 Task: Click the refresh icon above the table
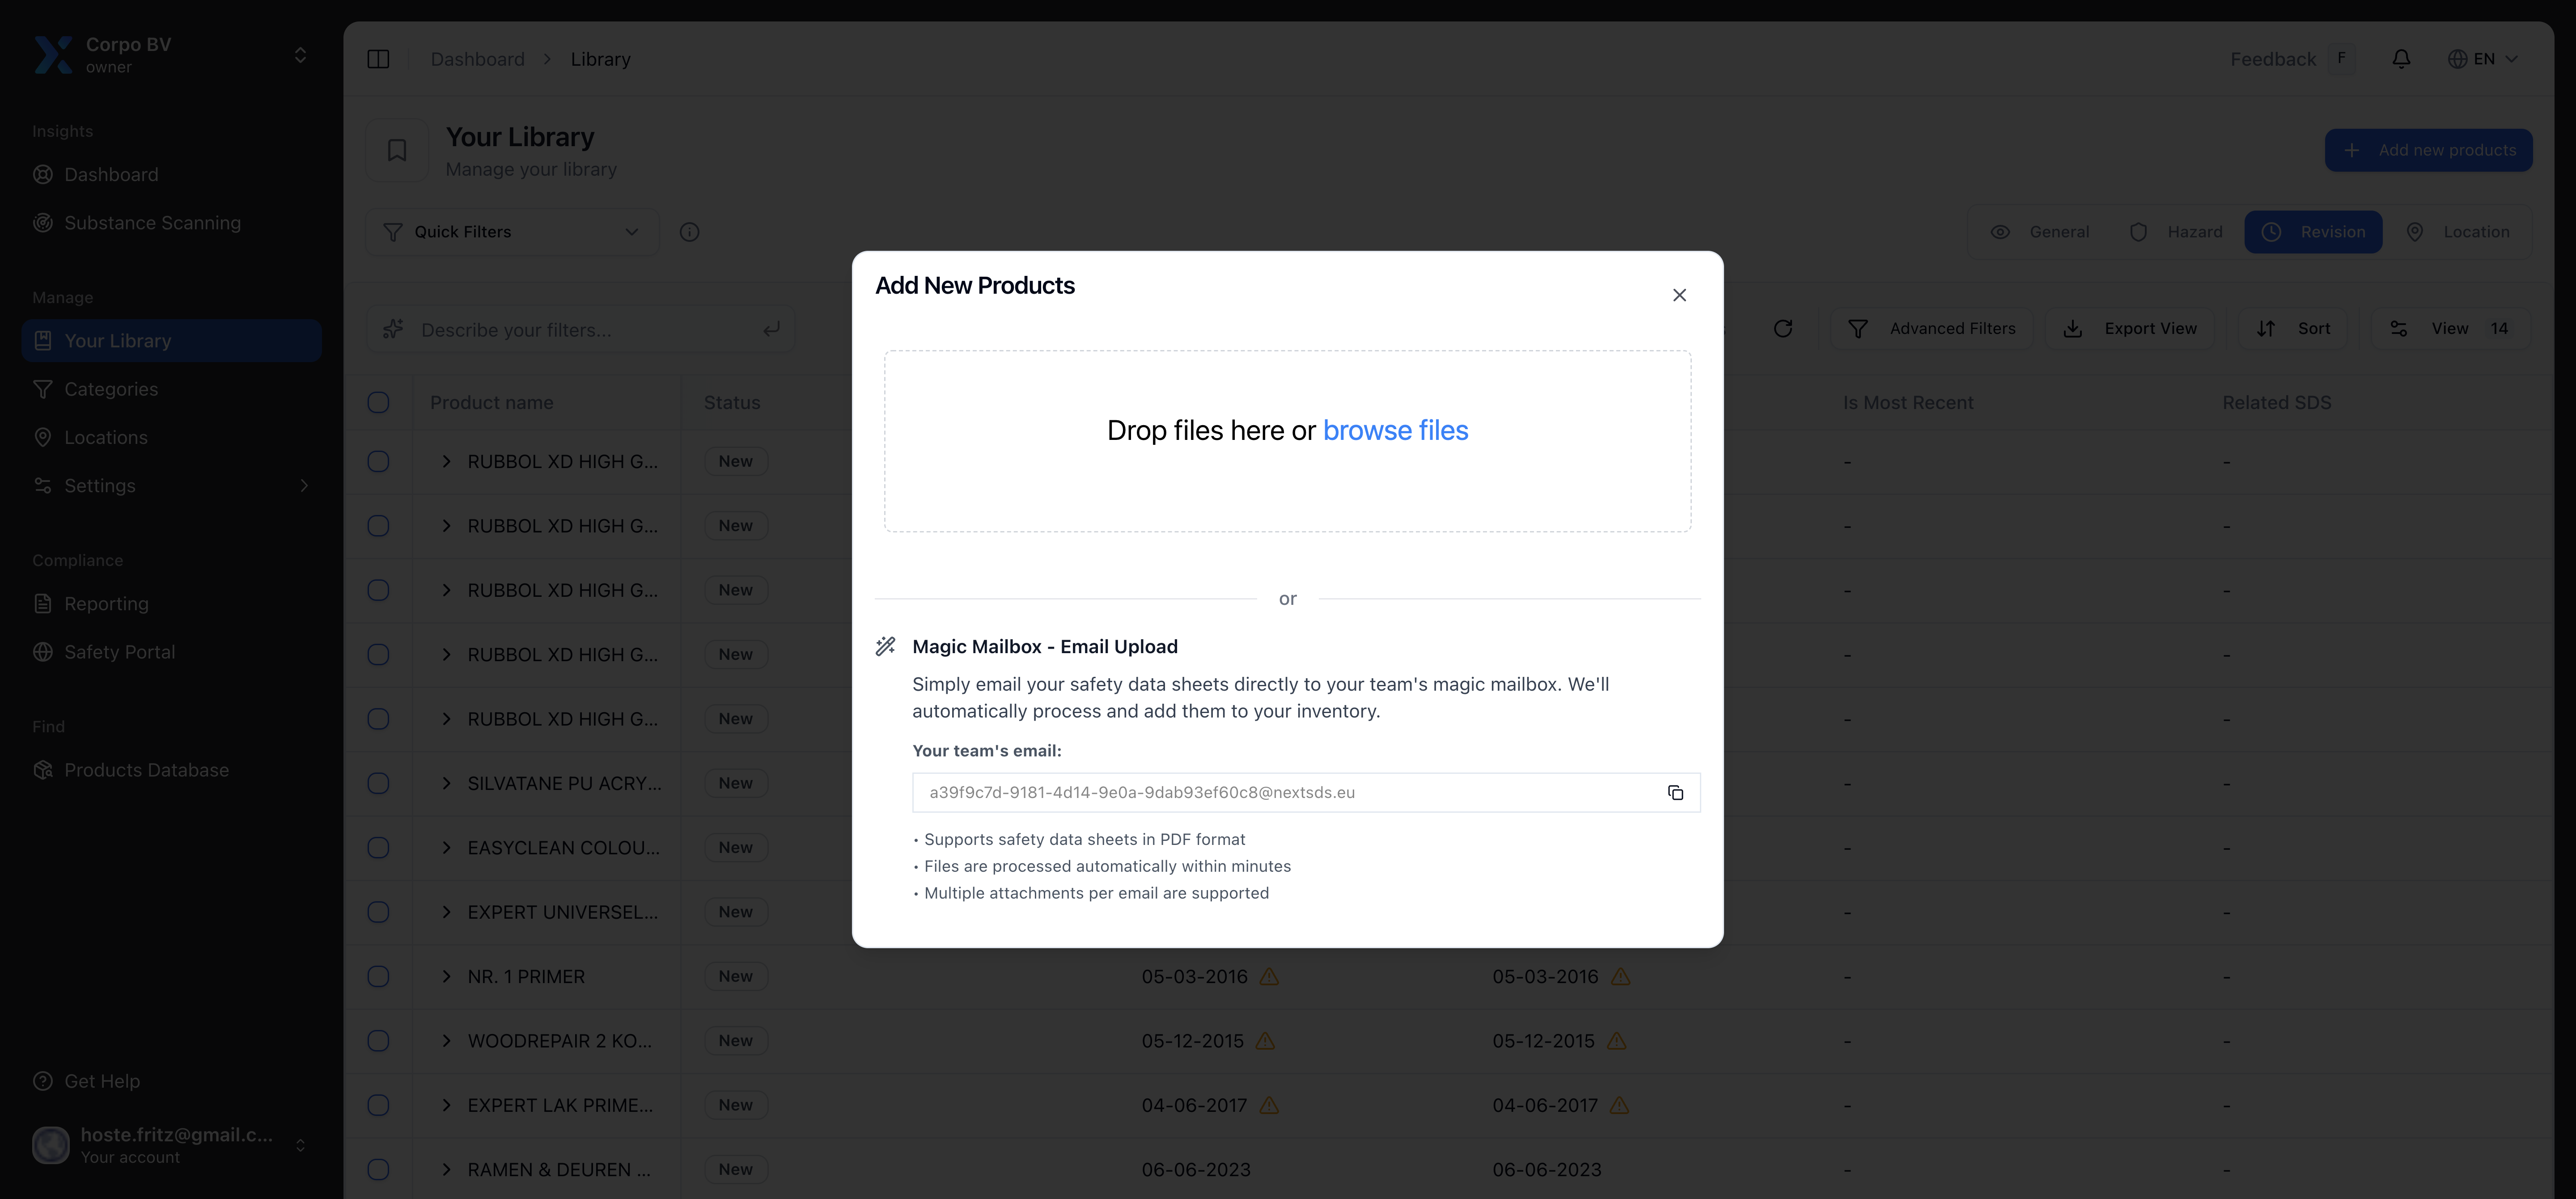tap(1784, 328)
